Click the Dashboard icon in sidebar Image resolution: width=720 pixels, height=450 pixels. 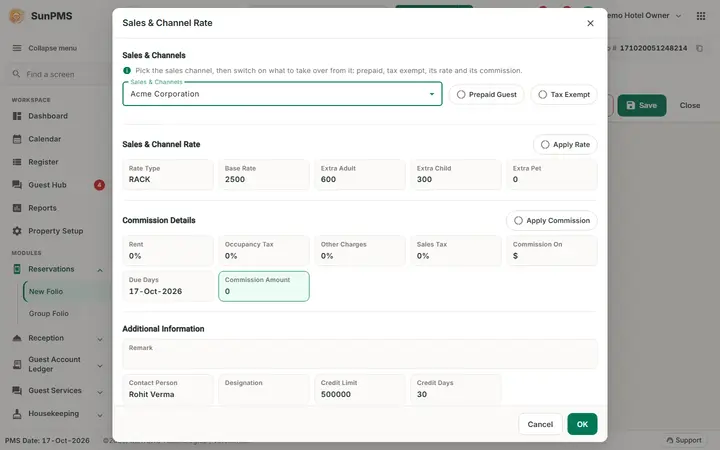point(17,116)
